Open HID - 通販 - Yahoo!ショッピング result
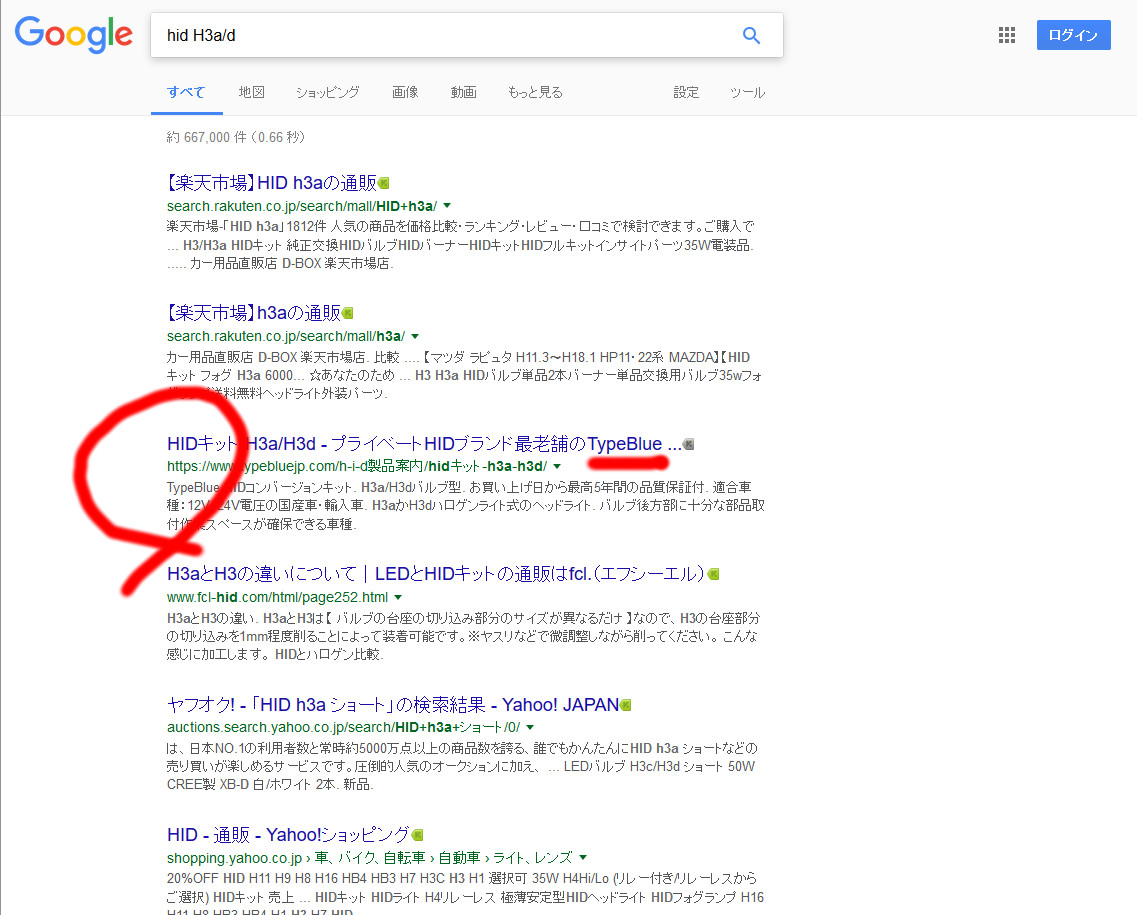The height and width of the screenshot is (915, 1137). click(x=289, y=835)
